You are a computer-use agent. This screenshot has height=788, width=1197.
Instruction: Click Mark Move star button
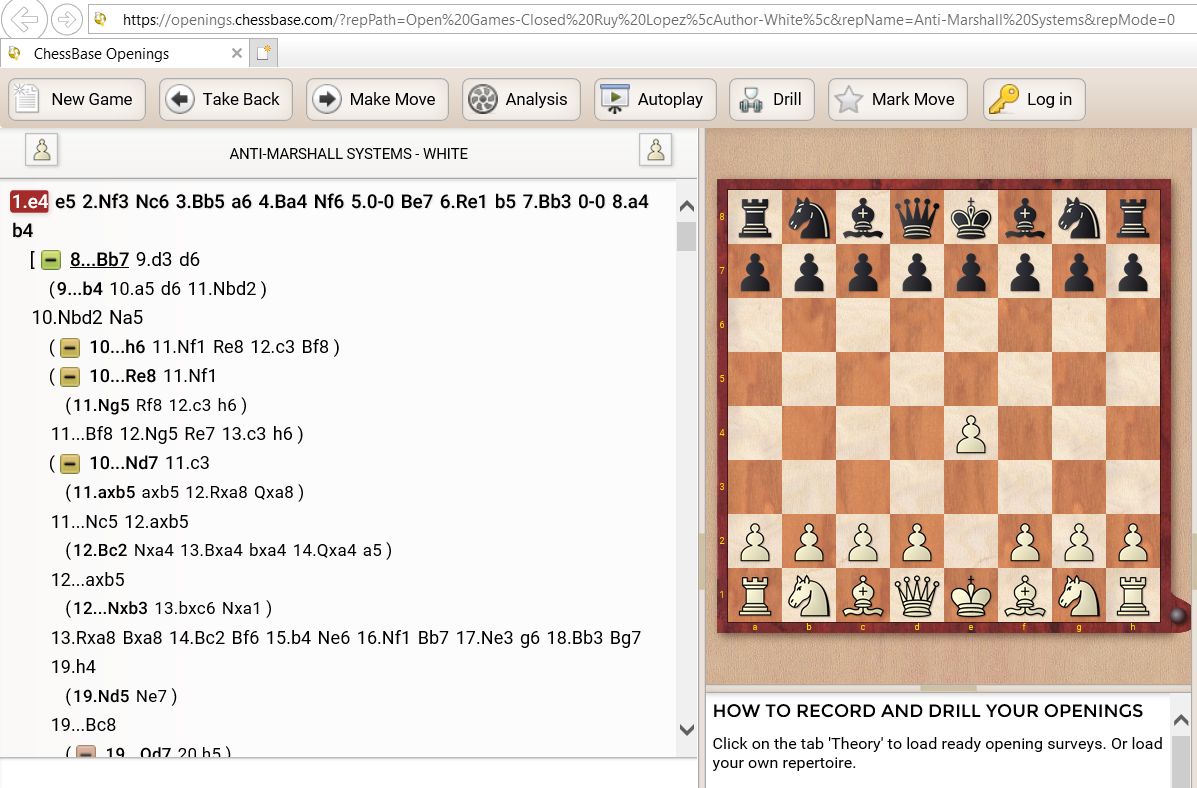click(897, 99)
